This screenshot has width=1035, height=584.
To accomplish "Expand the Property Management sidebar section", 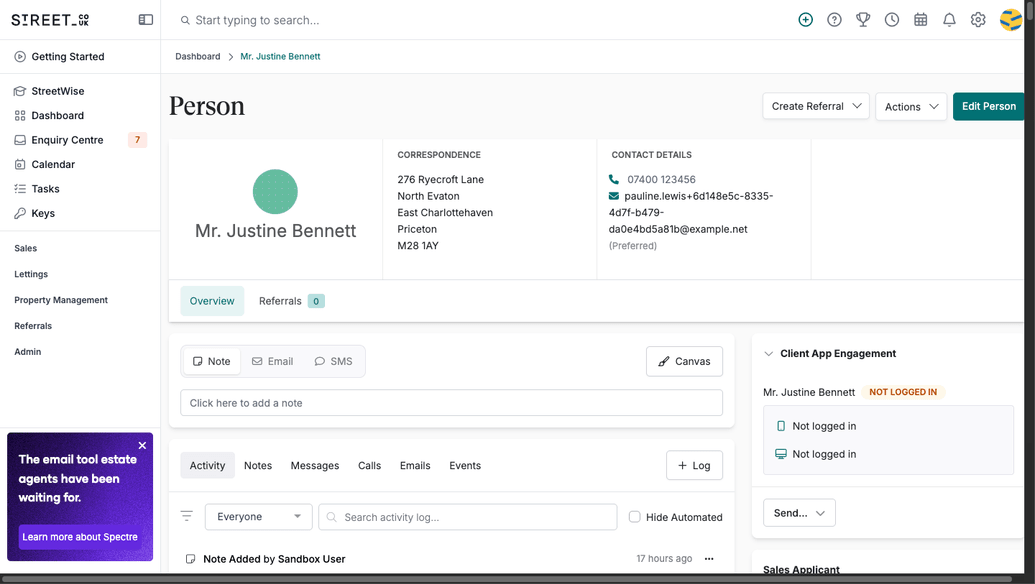I will pos(61,300).
